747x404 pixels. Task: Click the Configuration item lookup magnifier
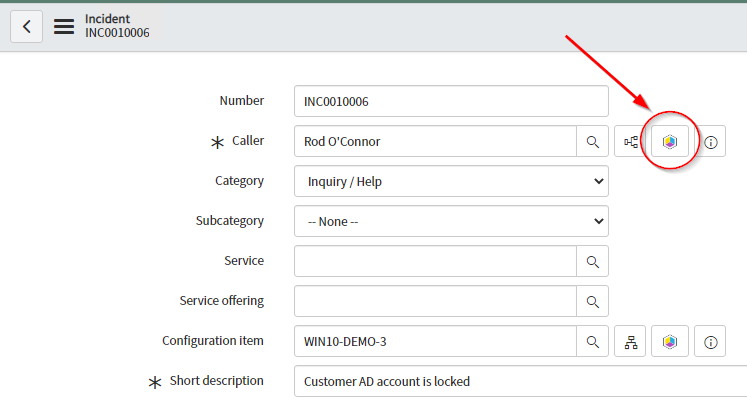click(592, 341)
